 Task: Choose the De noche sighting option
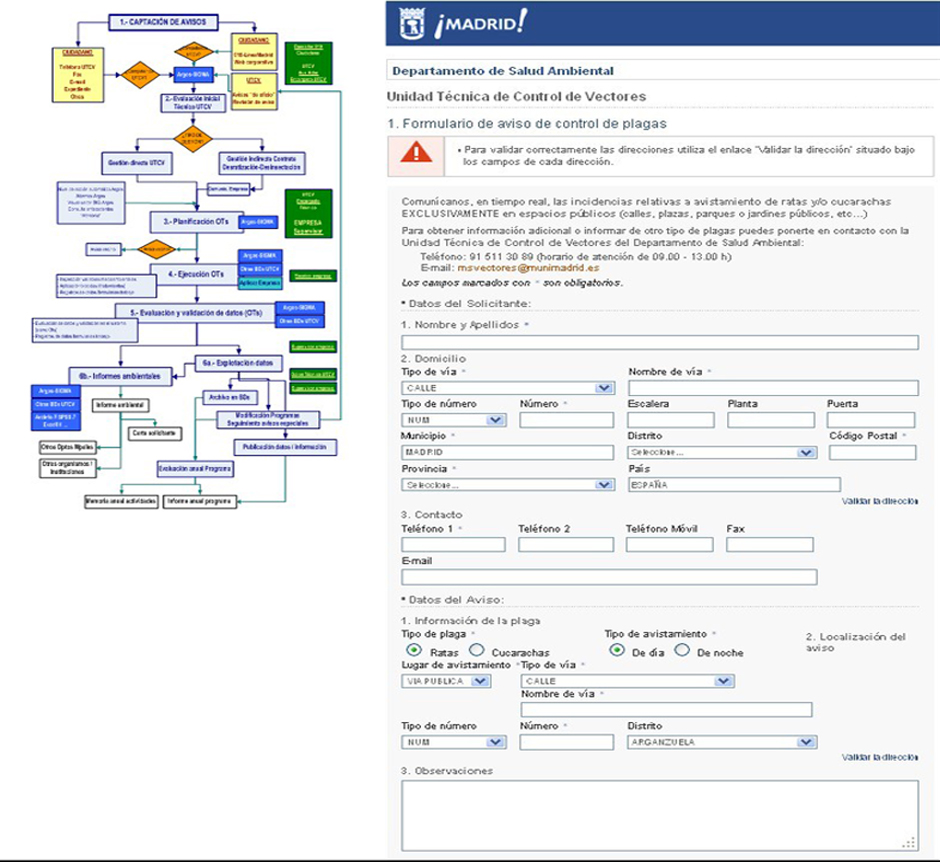[681, 650]
